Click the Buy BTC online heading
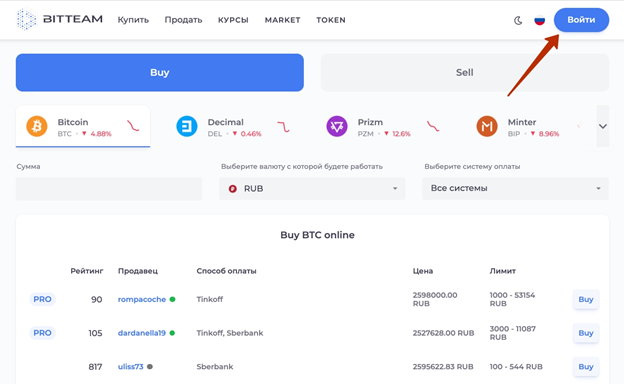This screenshot has width=624, height=384. tap(317, 235)
